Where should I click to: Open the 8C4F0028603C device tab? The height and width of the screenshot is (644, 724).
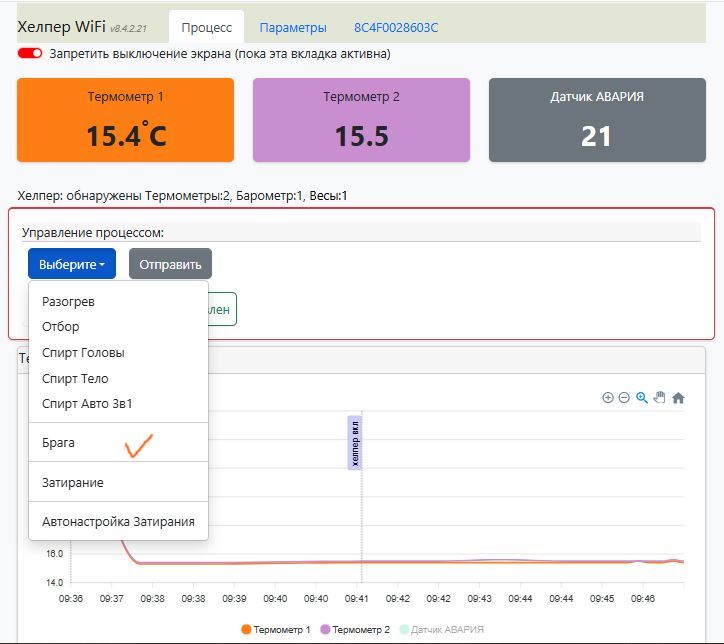coord(396,27)
